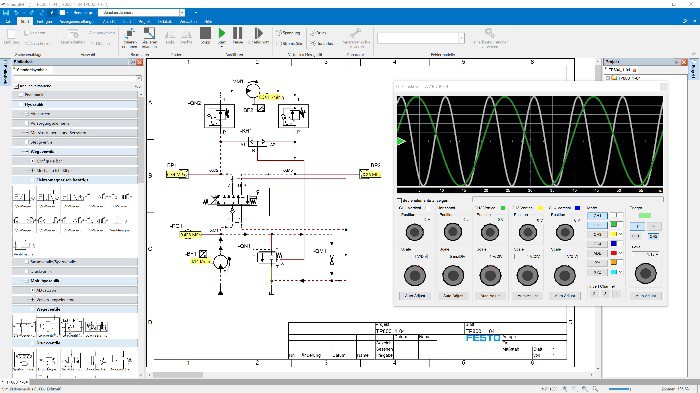The width and height of the screenshot is (700, 393).
Task: Click the yellow channel color swatch in the oscilloscope
Action: 540,208
